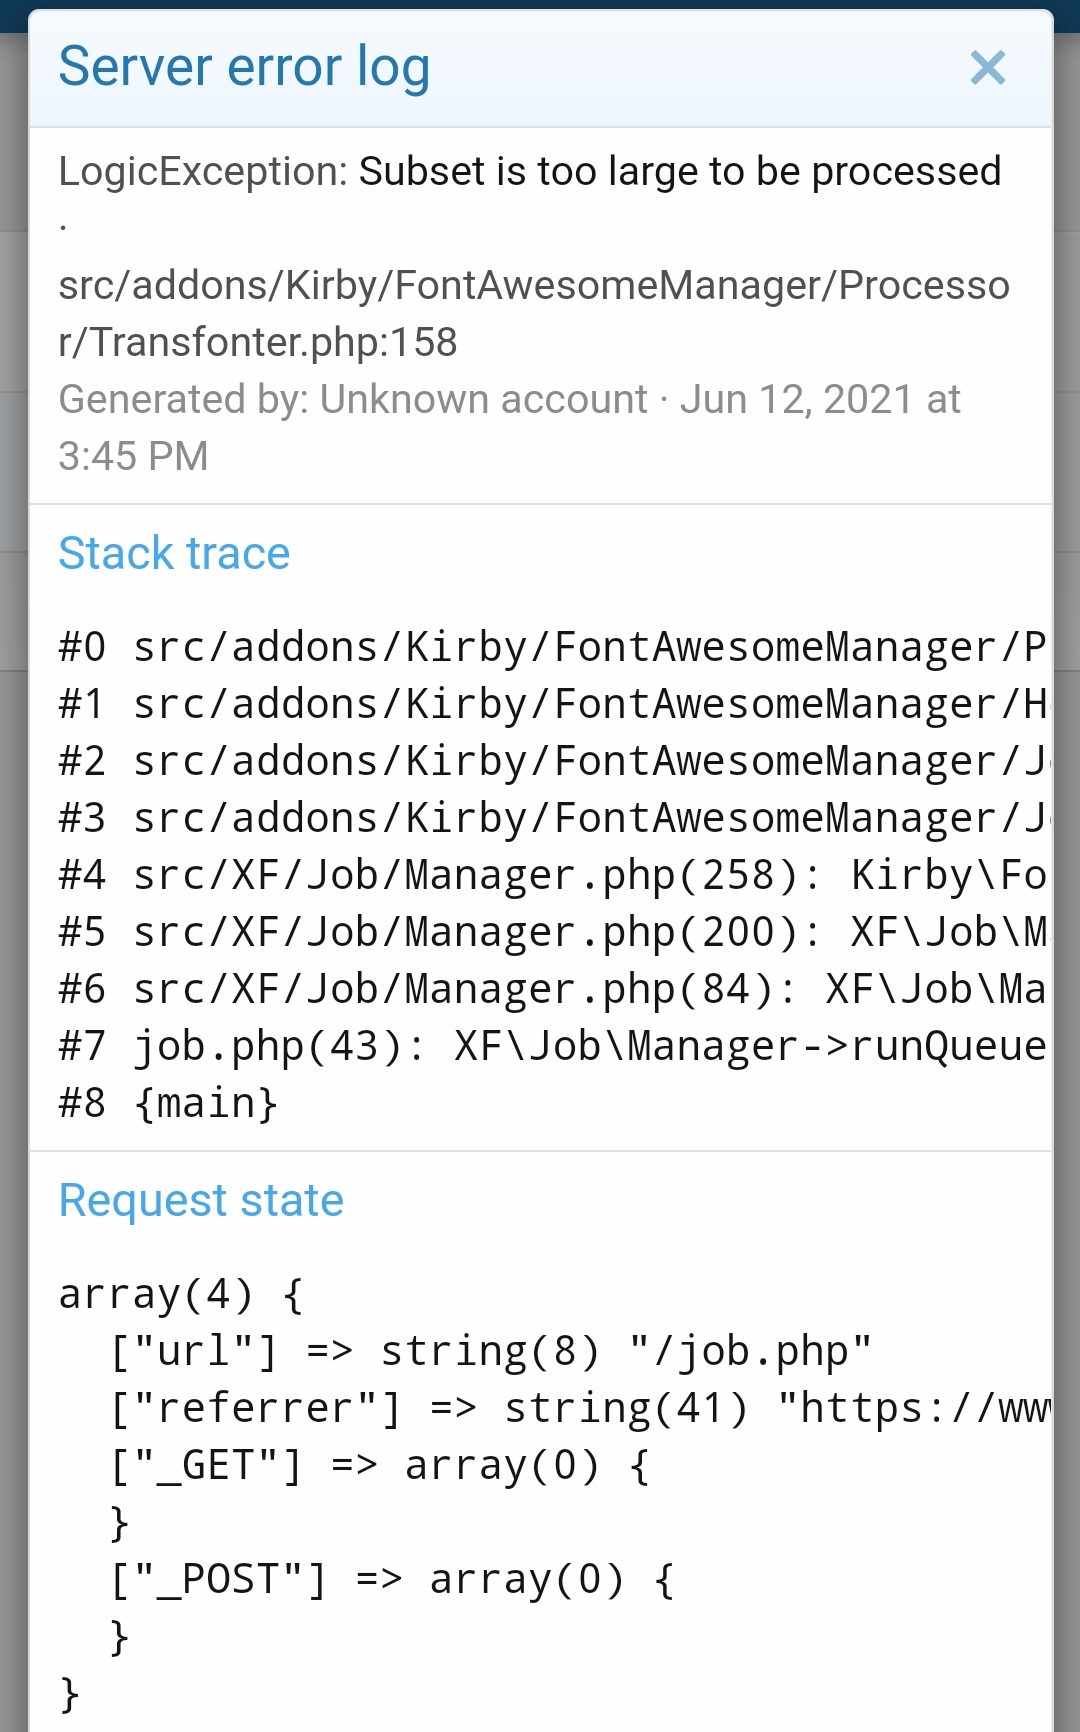Click stack line #5 Manager.php(200)
Image resolution: width=1080 pixels, height=1732 pixels.
550,932
